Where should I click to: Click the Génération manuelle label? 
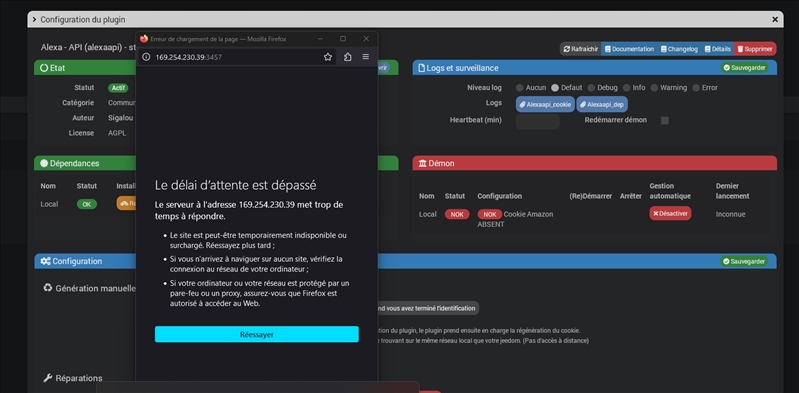(95, 289)
